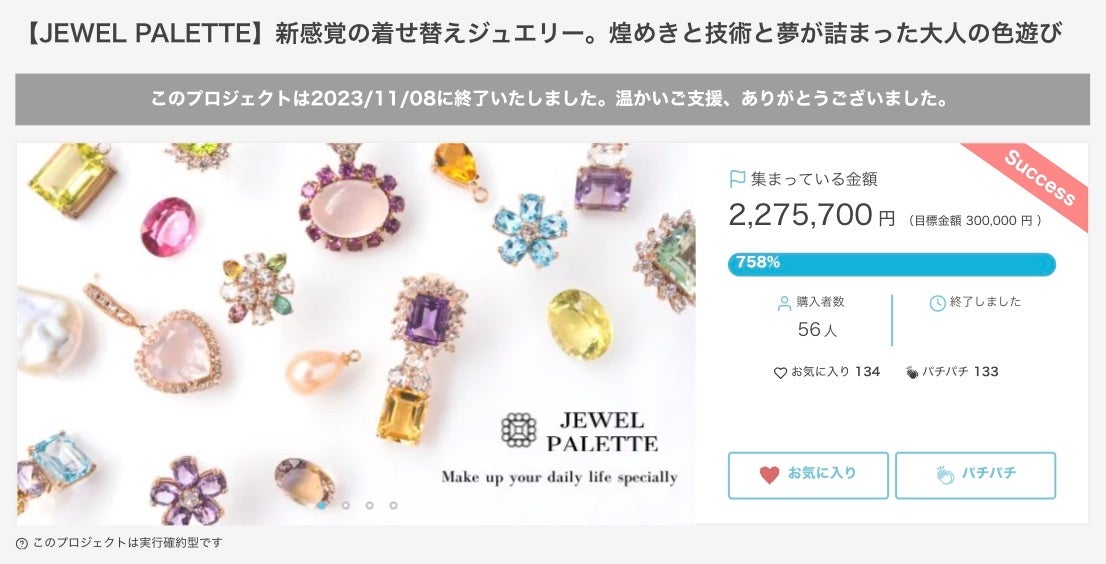Select the first carousel dot indicator
This screenshot has width=1106, height=564.
click(x=322, y=505)
